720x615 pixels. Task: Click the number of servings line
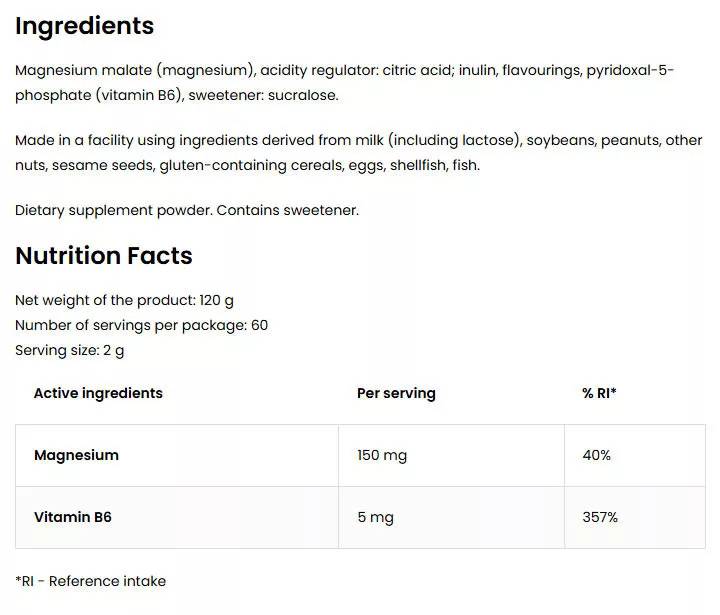(x=141, y=325)
